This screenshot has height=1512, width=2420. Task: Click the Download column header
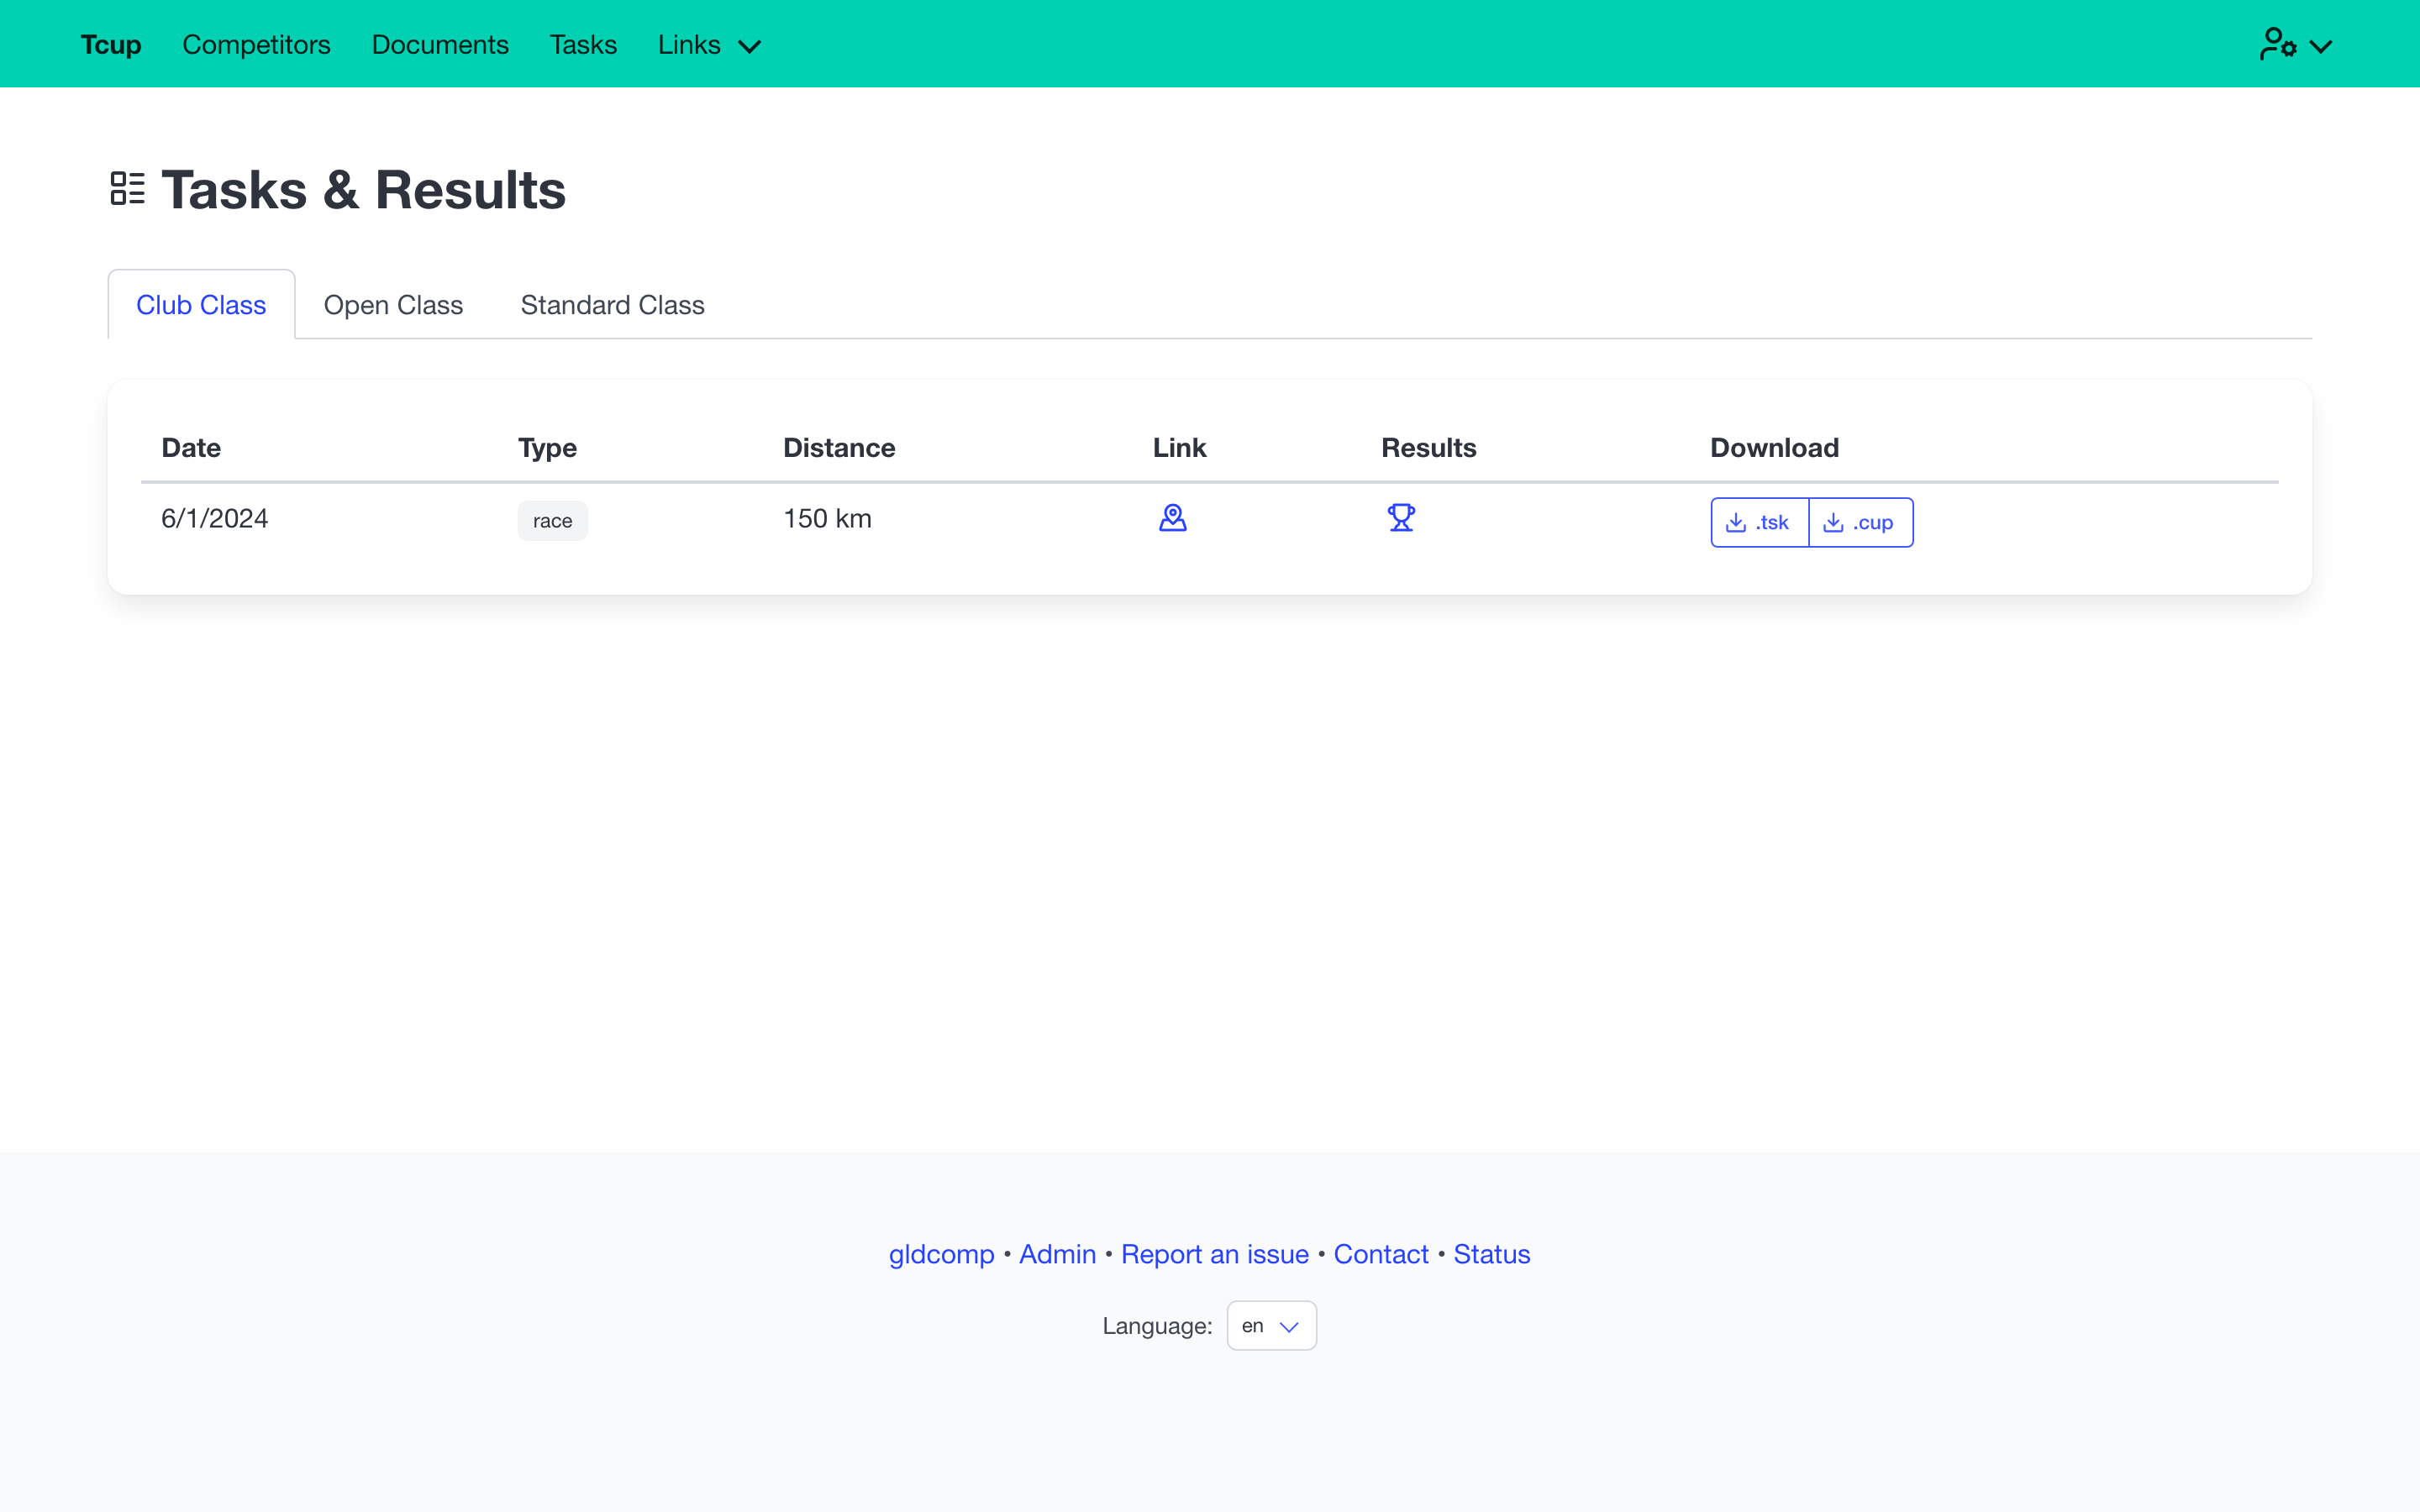1774,448
